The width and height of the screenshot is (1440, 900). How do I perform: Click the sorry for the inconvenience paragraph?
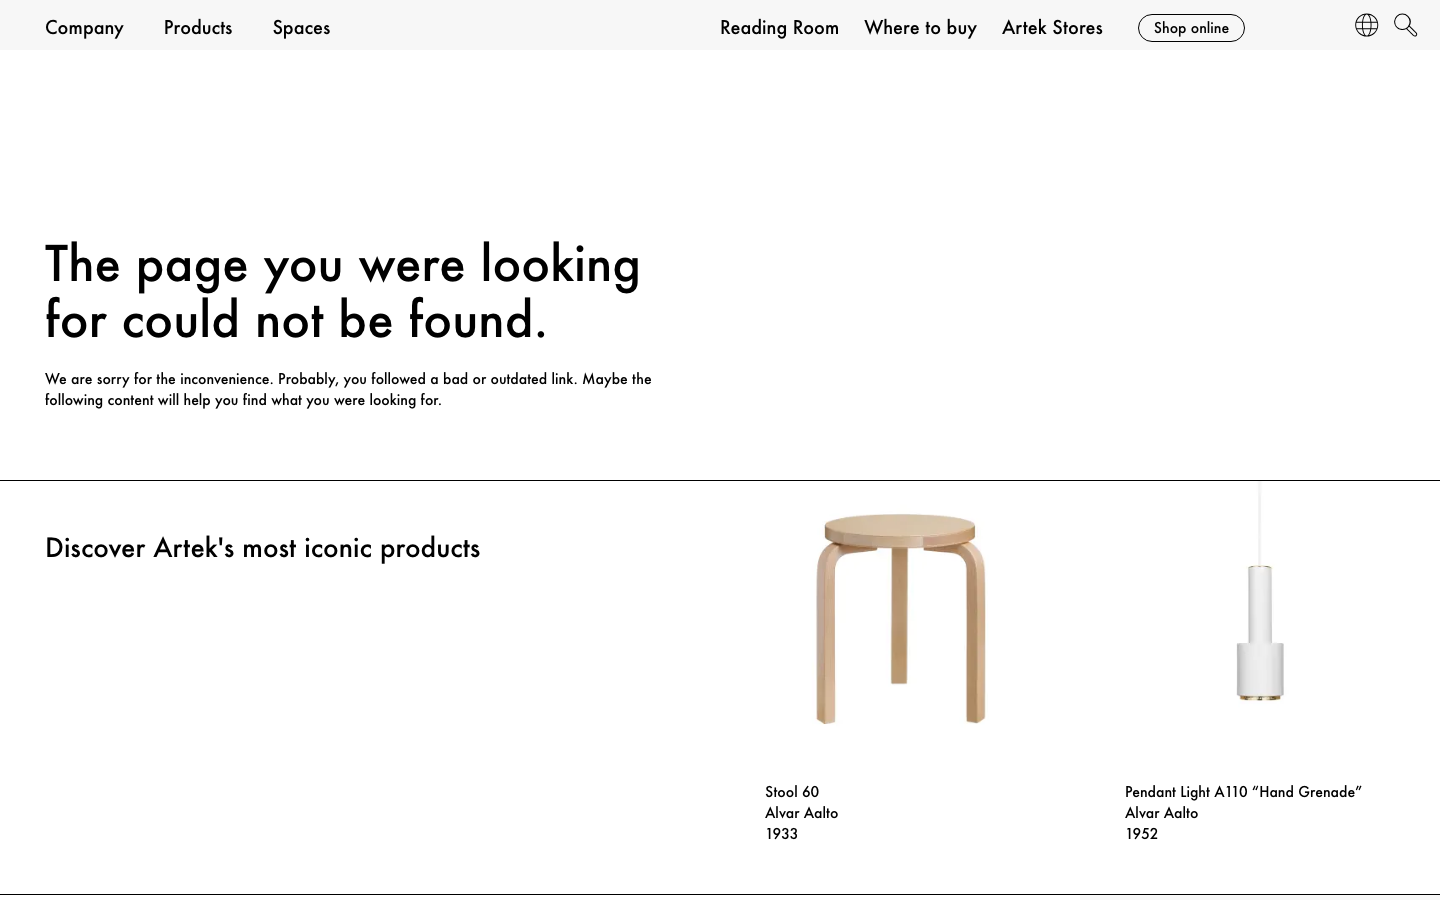pyautogui.click(x=348, y=389)
